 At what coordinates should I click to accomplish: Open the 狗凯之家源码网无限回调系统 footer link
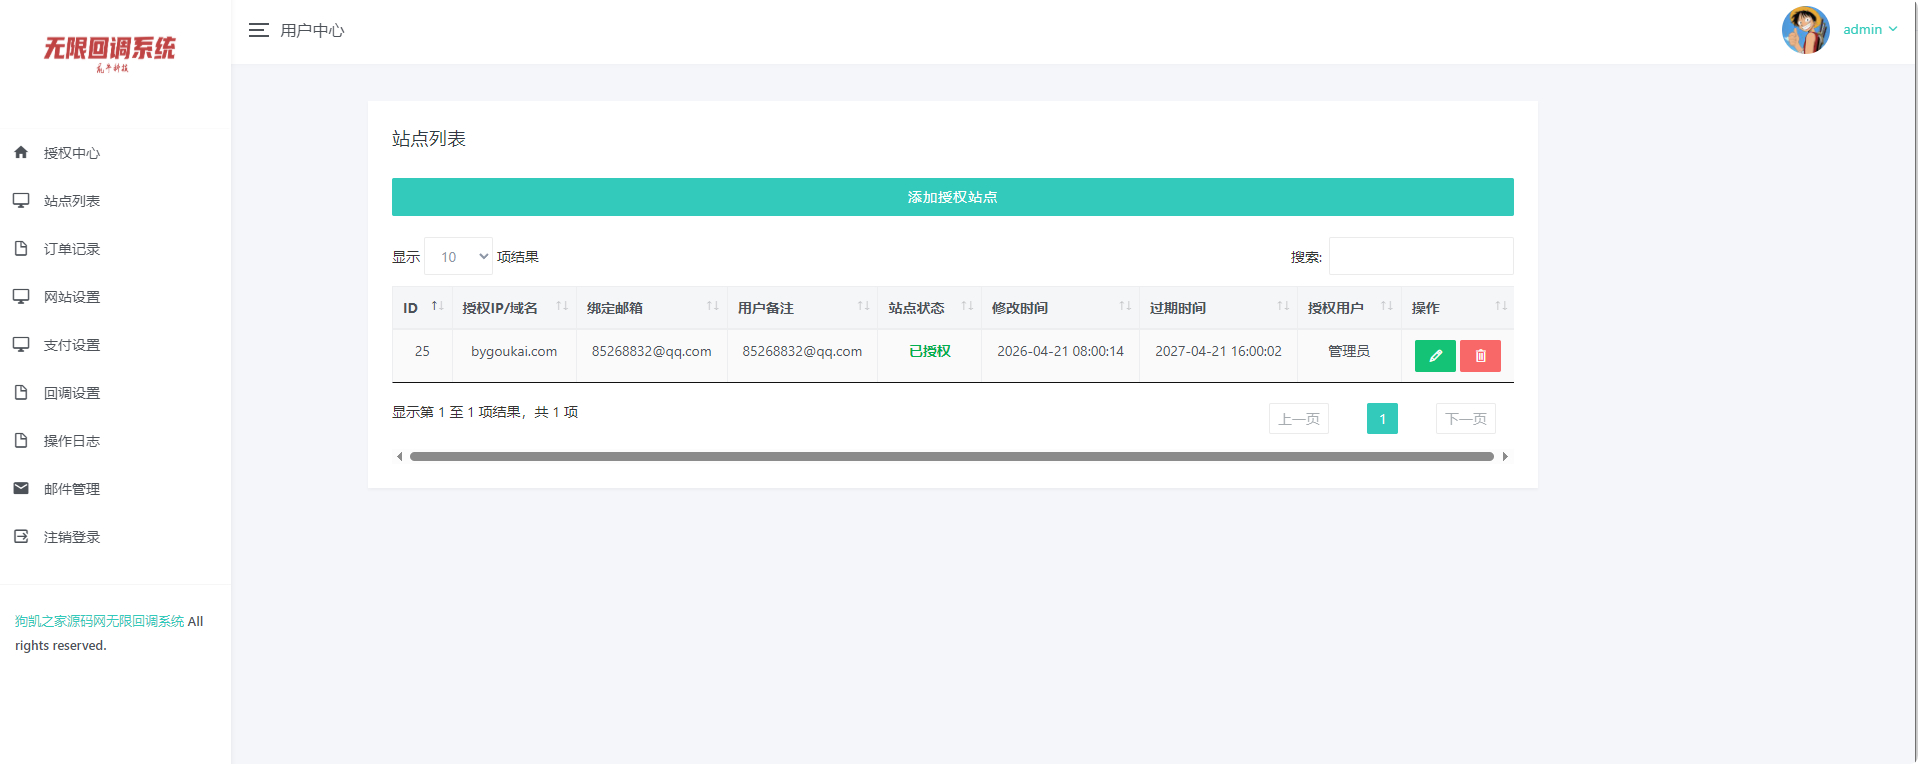tap(99, 621)
